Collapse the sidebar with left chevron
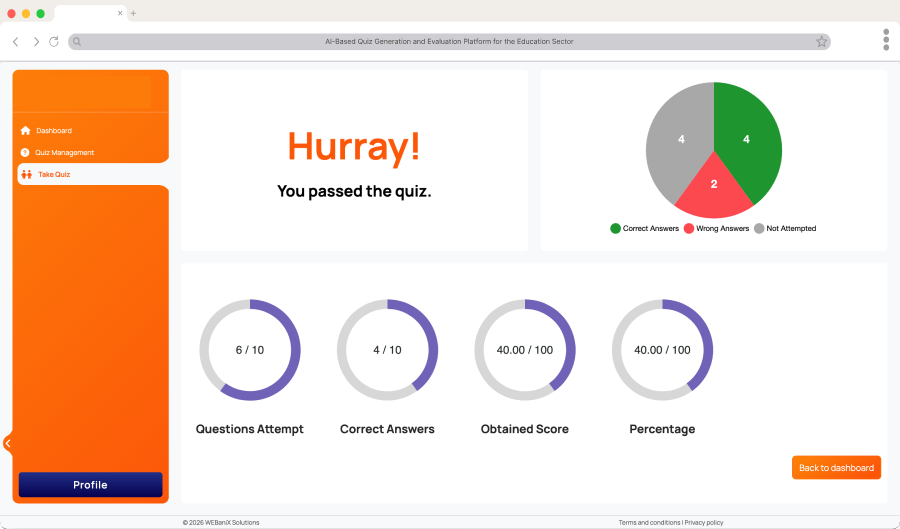The width and height of the screenshot is (900, 529). (8, 443)
